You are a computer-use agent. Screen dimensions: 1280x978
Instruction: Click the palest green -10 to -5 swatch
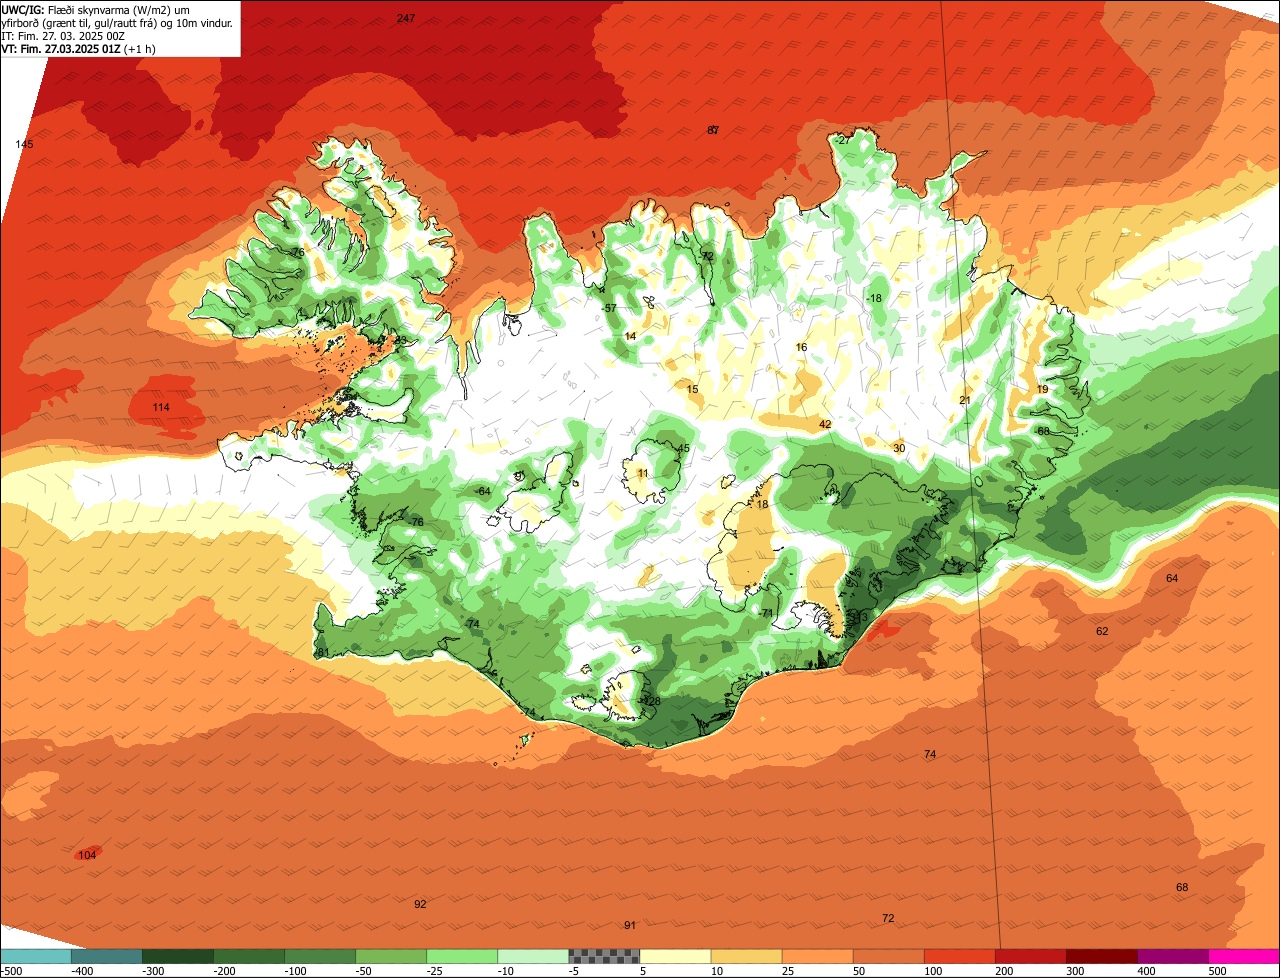533,956
